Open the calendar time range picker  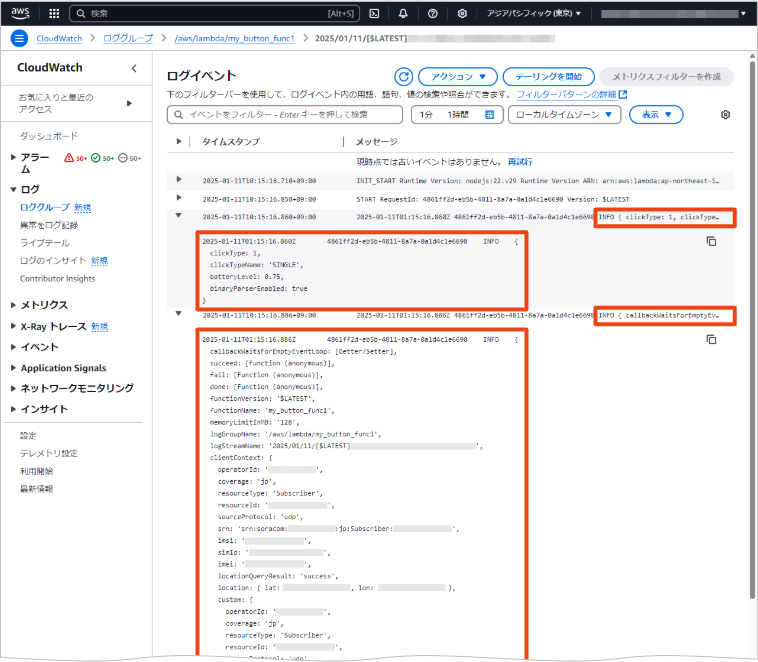click(489, 115)
